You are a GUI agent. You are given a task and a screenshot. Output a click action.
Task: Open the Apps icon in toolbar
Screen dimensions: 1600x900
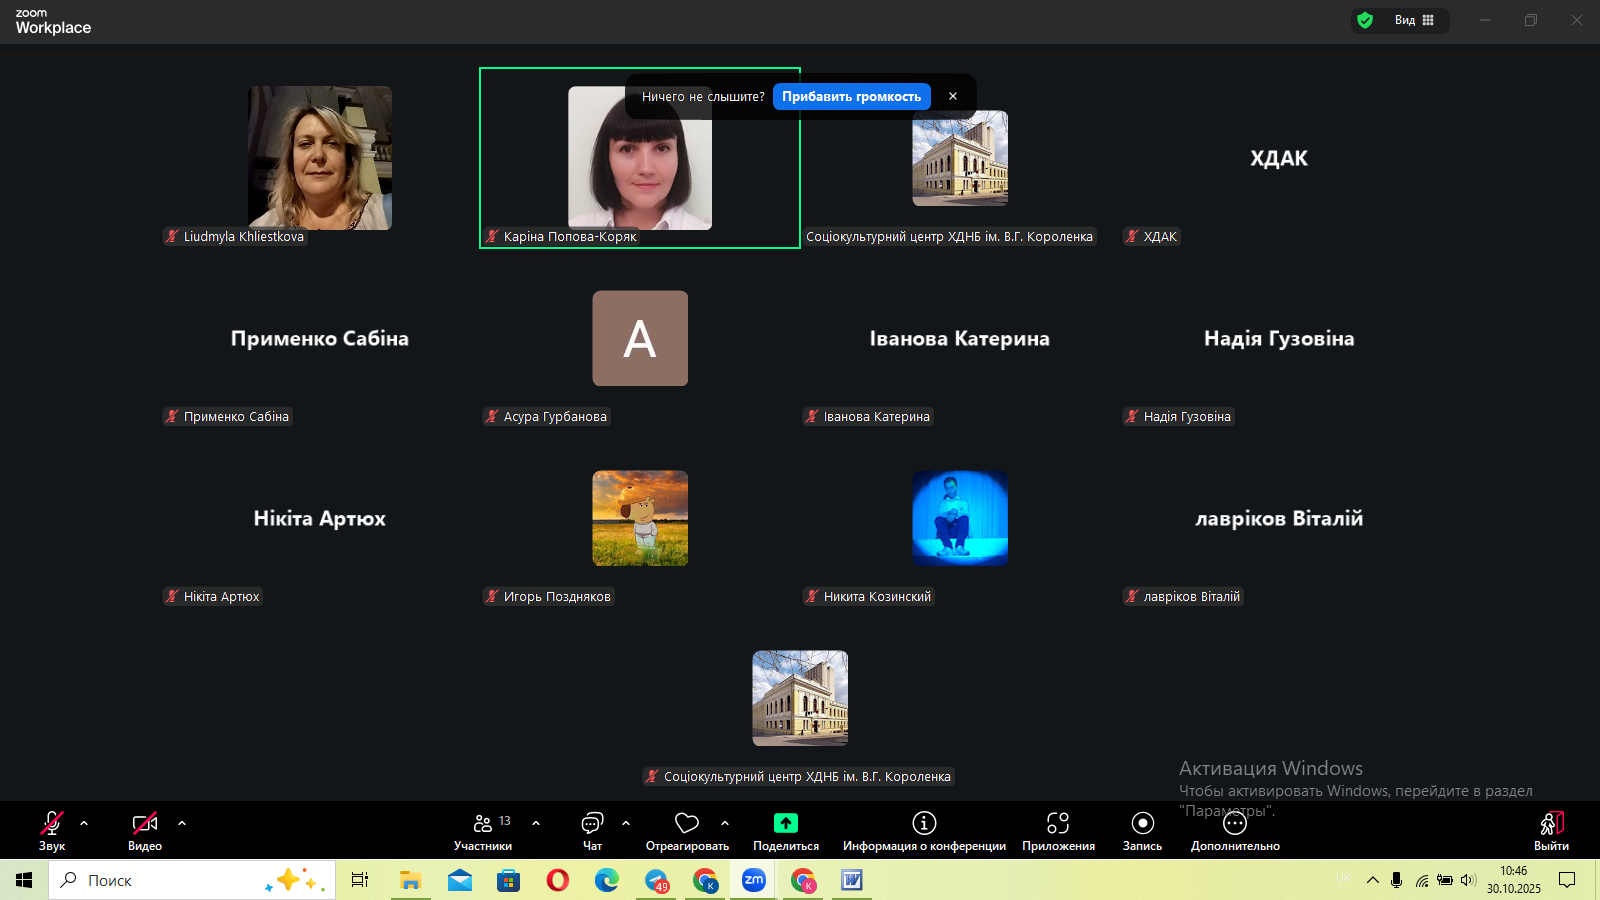[x=1058, y=823]
